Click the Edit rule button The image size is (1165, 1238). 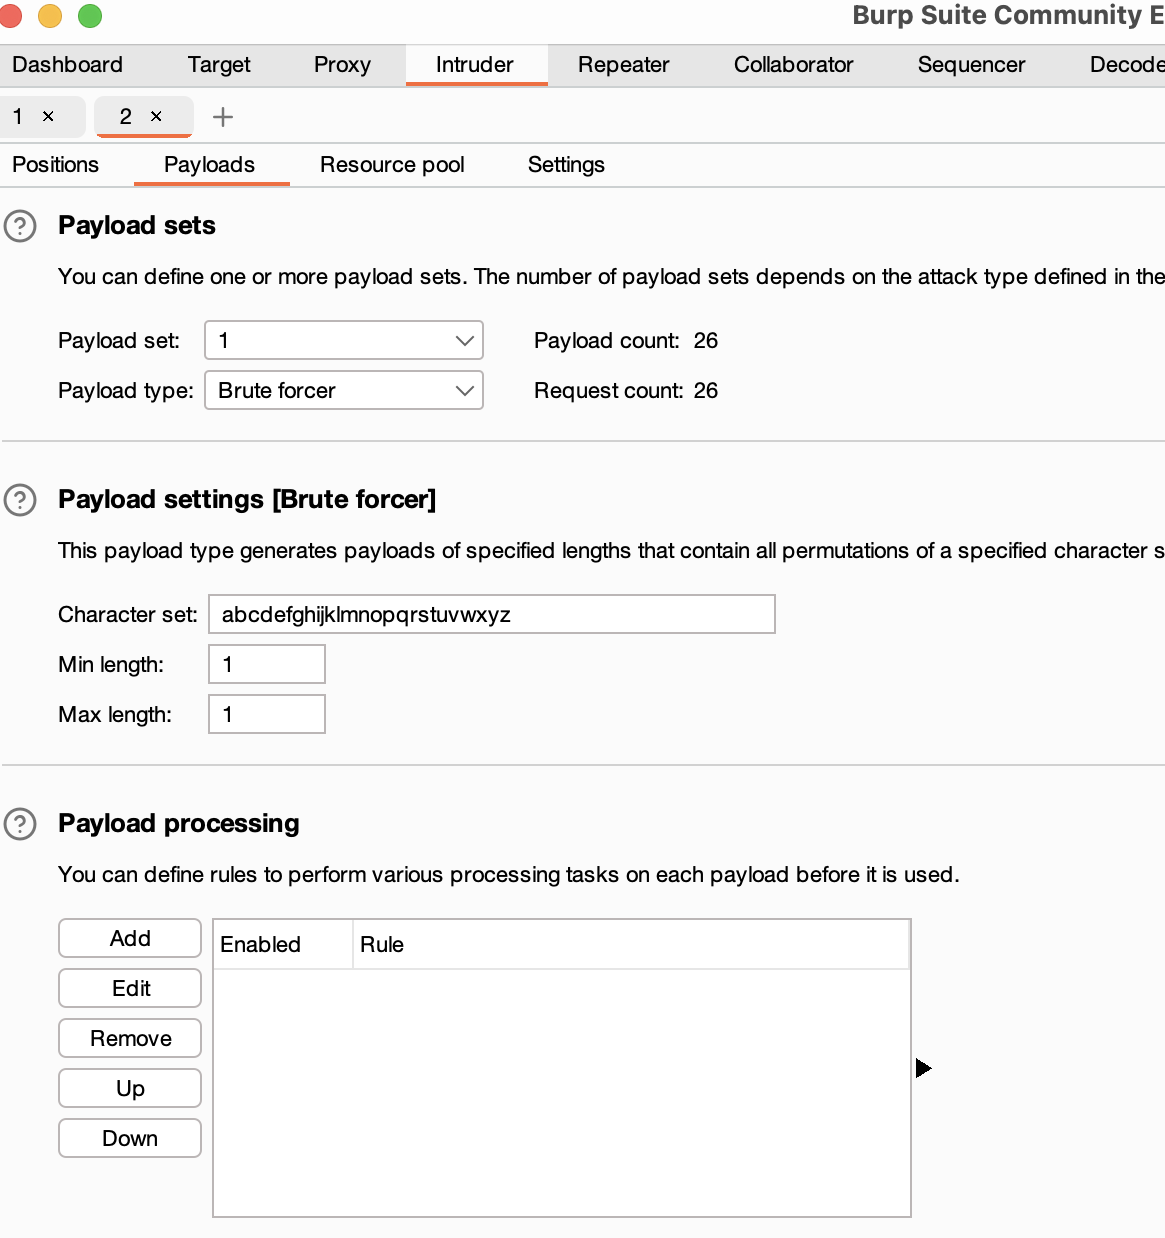coord(130,988)
